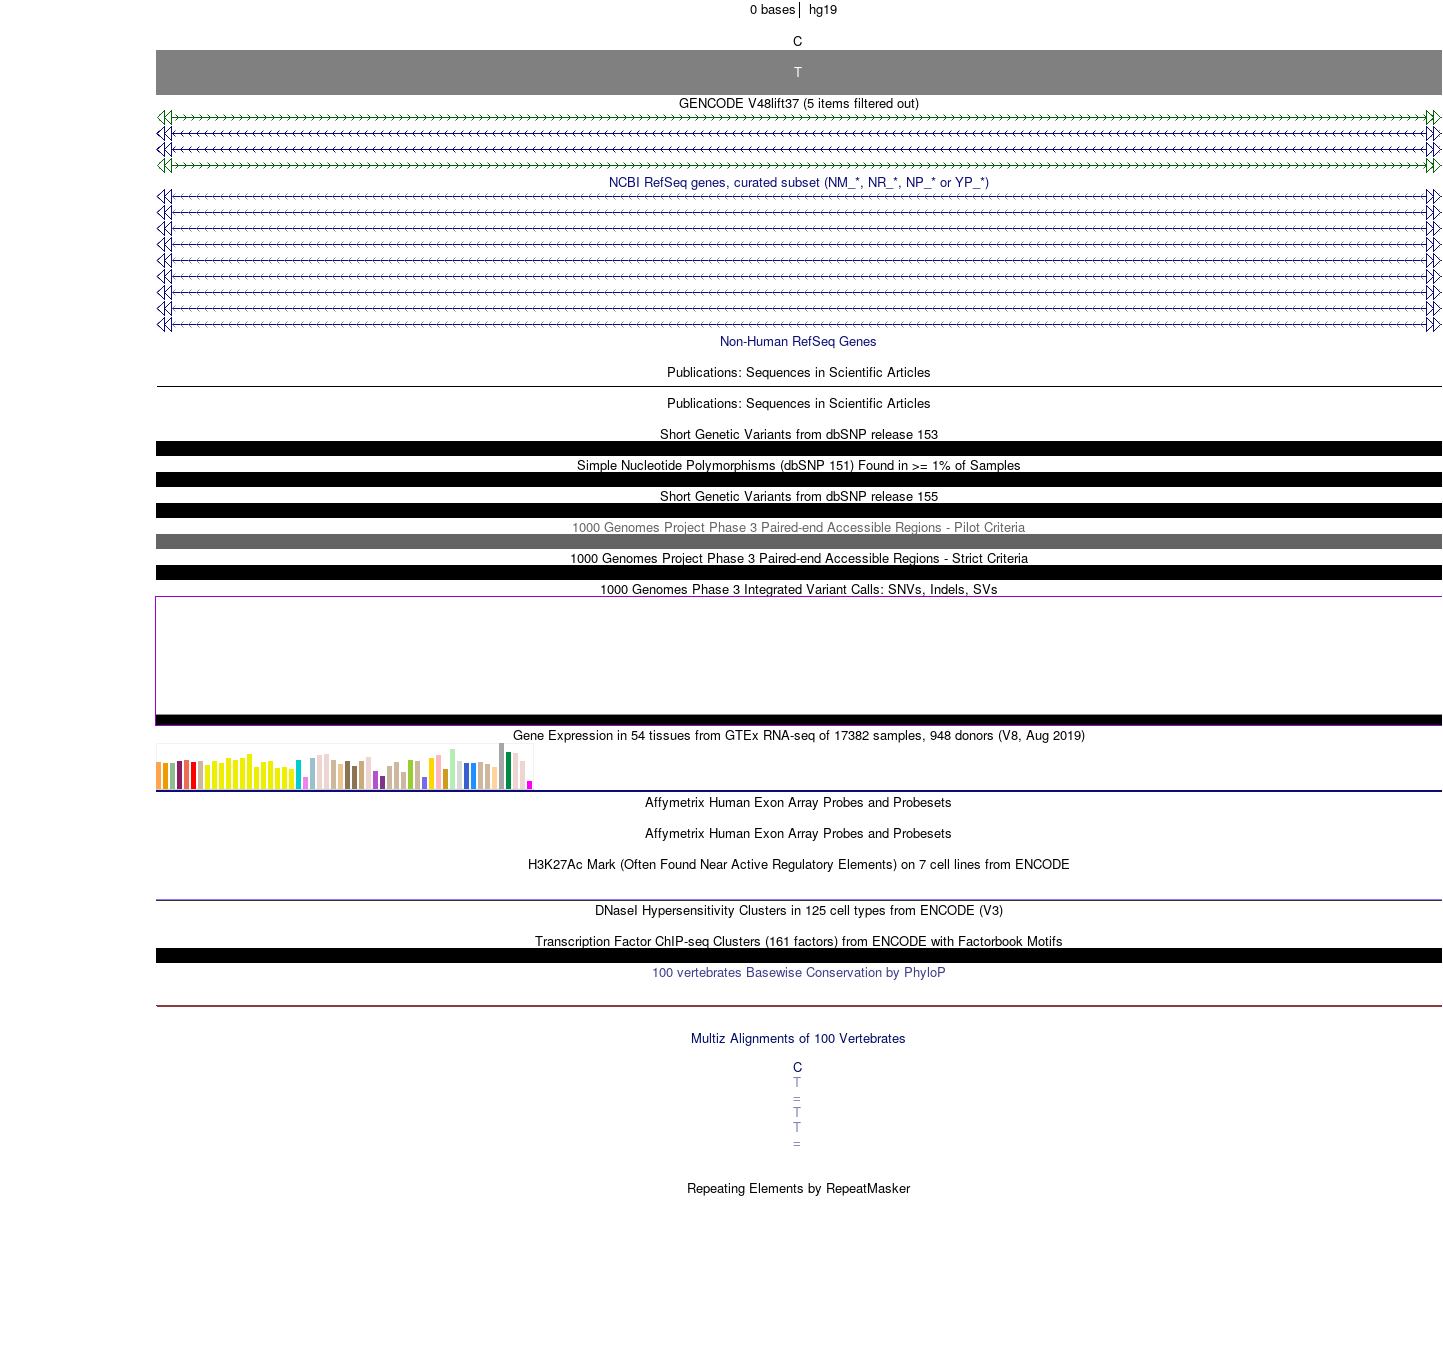Screen dimensions: 1443x1355
Task: Click black item bar under dbSNP 151 title
Action: 798,480
